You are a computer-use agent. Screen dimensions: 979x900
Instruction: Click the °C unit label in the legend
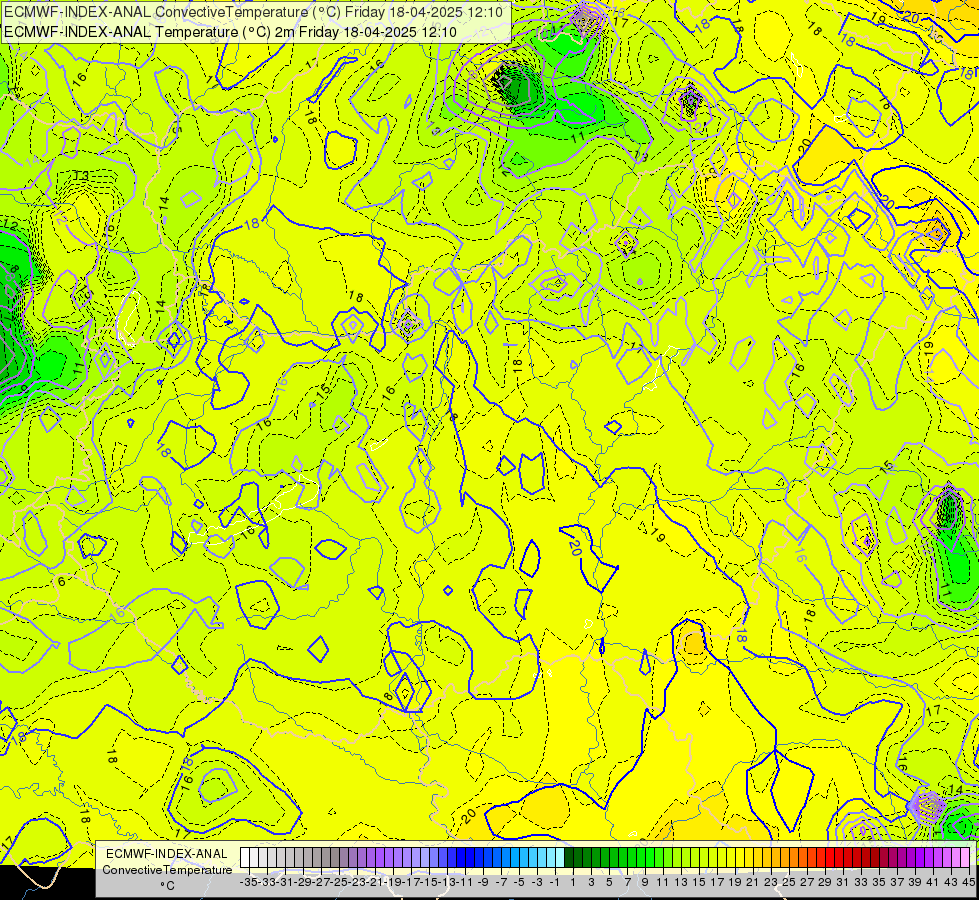point(167,886)
